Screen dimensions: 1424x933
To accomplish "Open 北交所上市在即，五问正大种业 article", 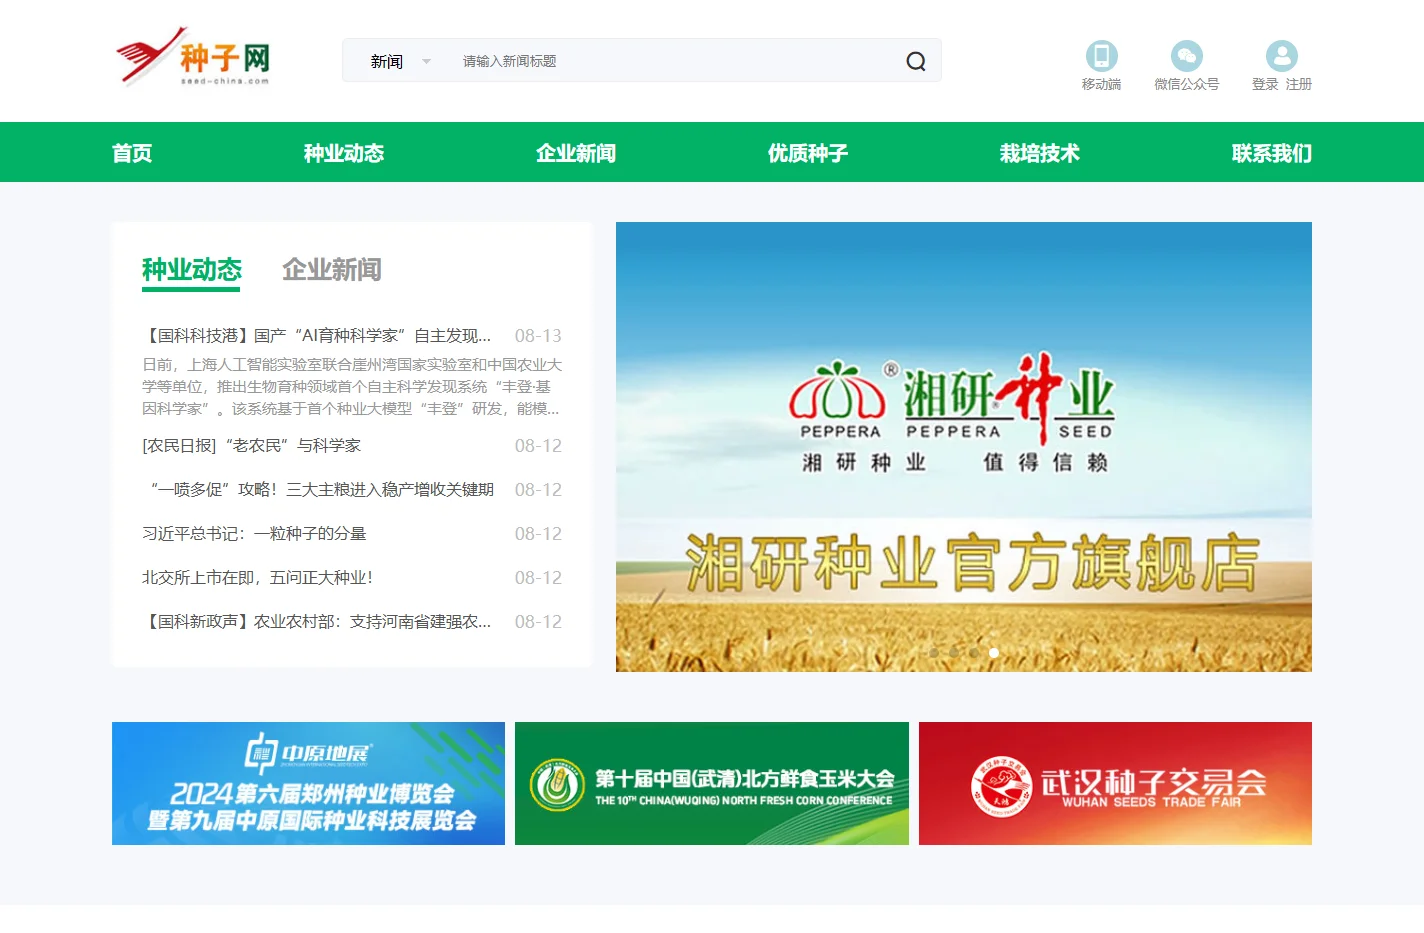I will point(258,578).
